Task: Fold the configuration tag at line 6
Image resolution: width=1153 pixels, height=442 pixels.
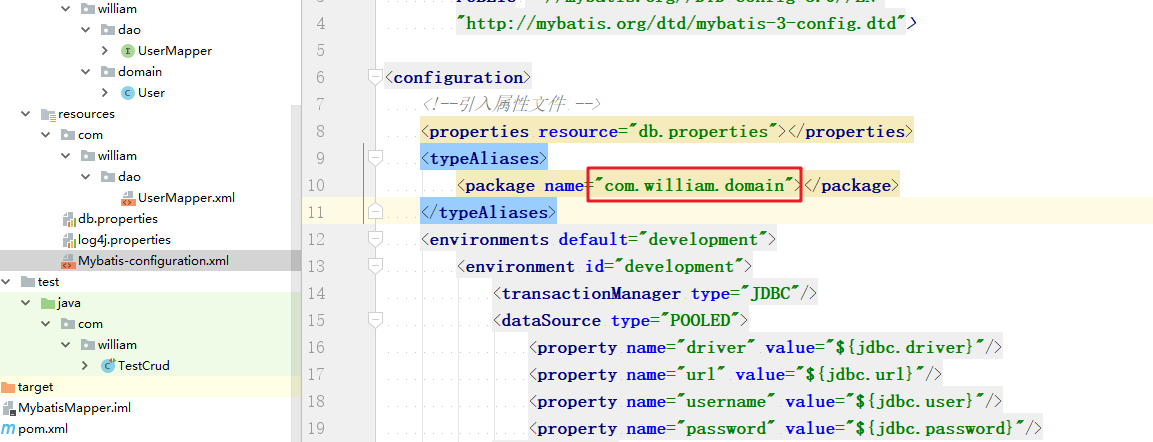Action: click(375, 77)
